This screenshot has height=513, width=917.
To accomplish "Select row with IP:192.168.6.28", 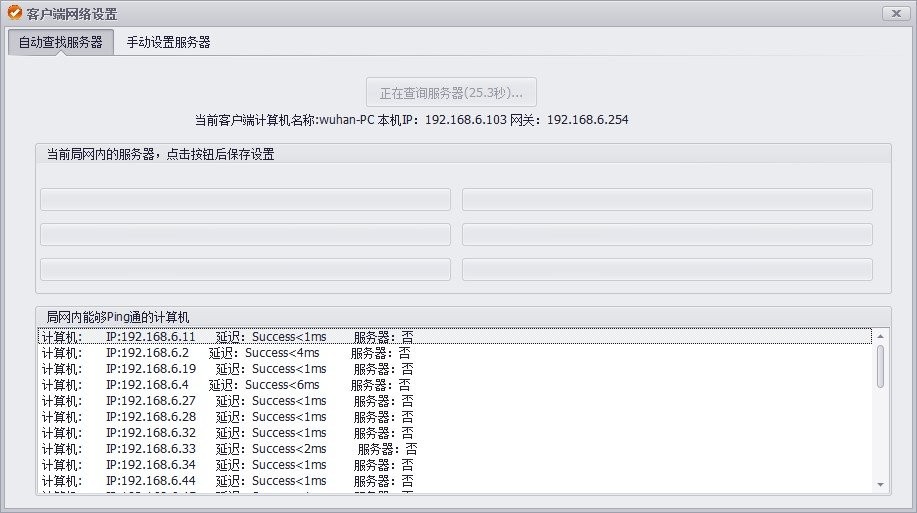I will coord(455,416).
